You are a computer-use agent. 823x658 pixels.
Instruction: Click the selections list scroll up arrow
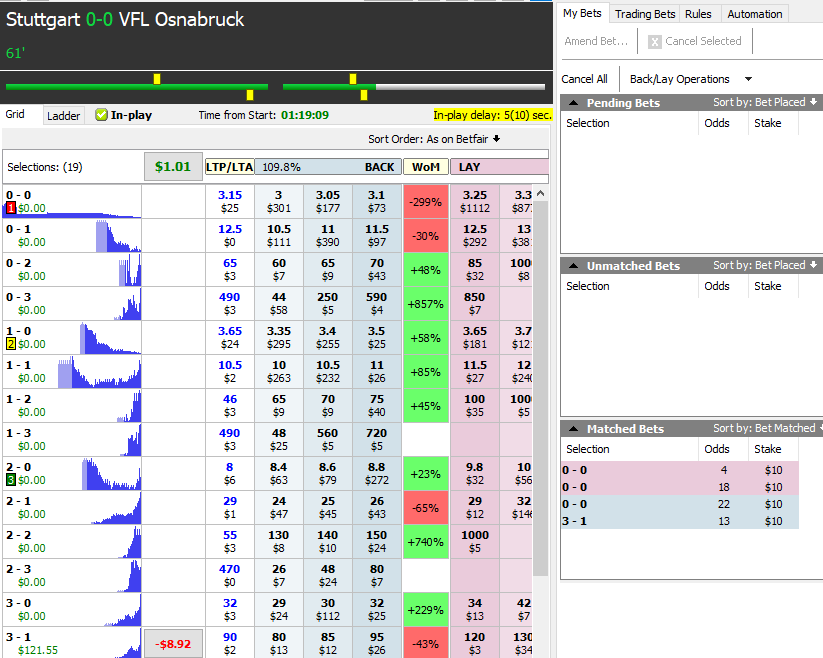[x=541, y=194]
